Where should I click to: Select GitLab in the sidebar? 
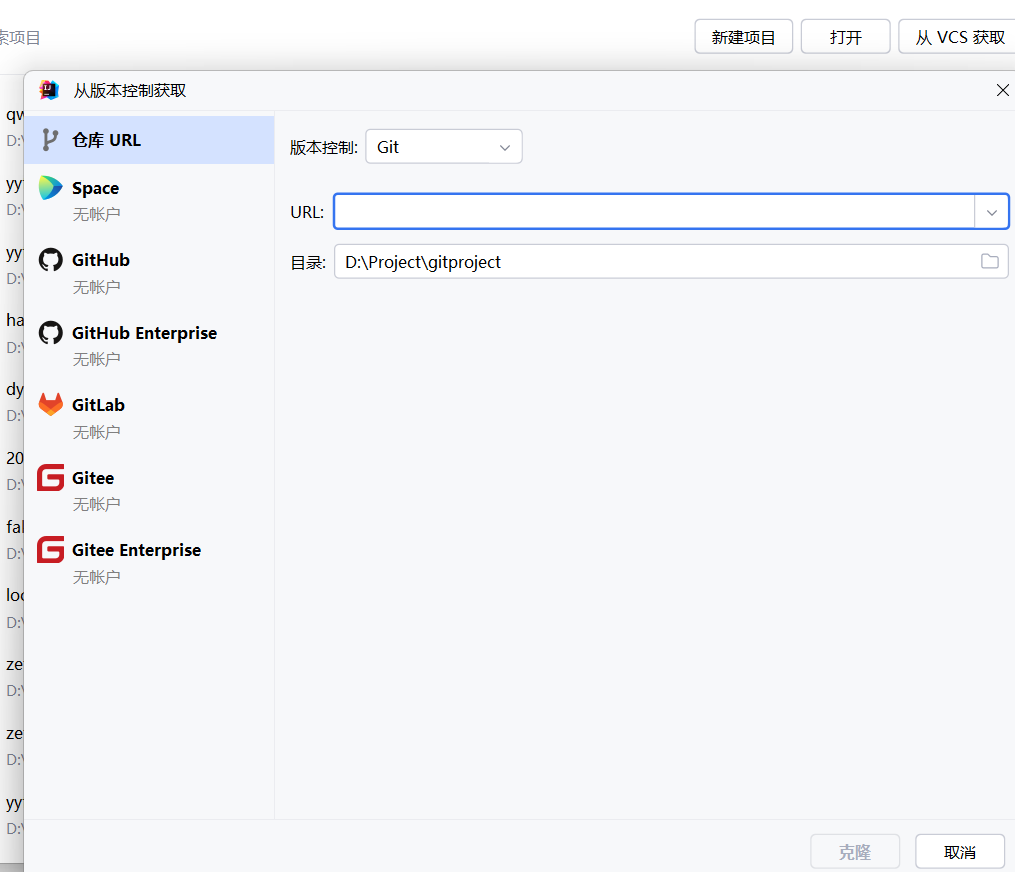click(x=149, y=418)
